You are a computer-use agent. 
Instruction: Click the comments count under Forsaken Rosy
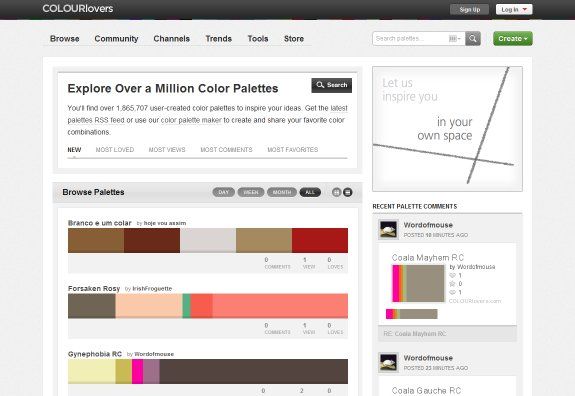click(277, 328)
